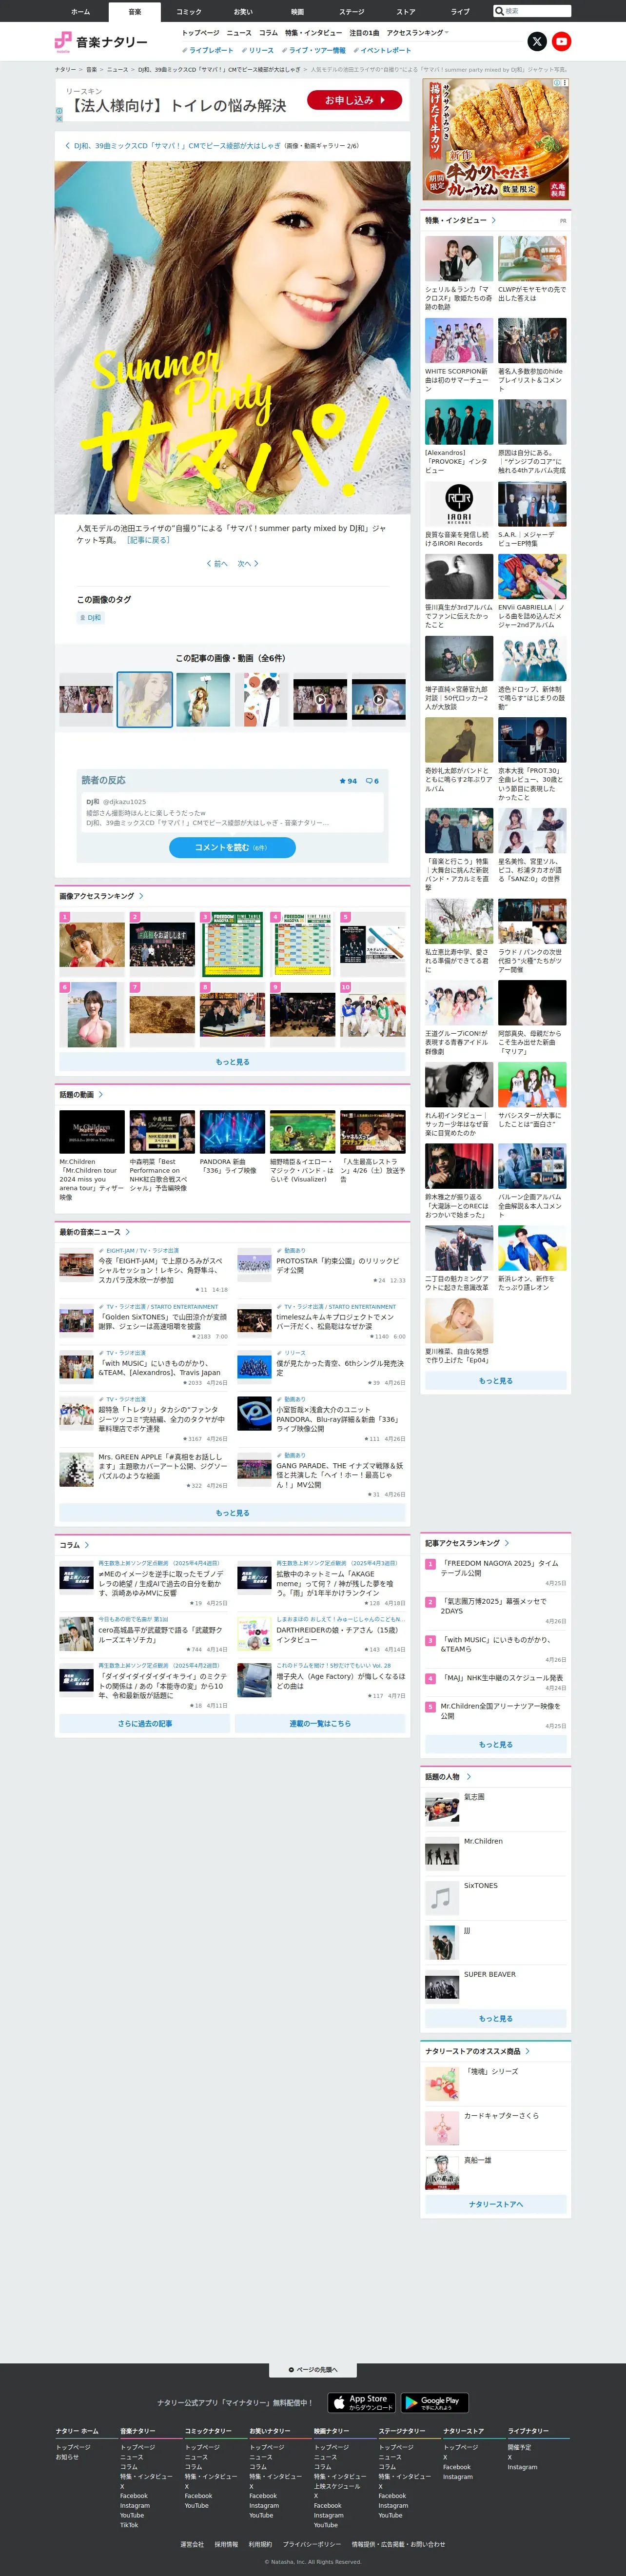
Task: Click ニュース breadcrumb link
Action: pyautogui.click(x=118, y=70)
